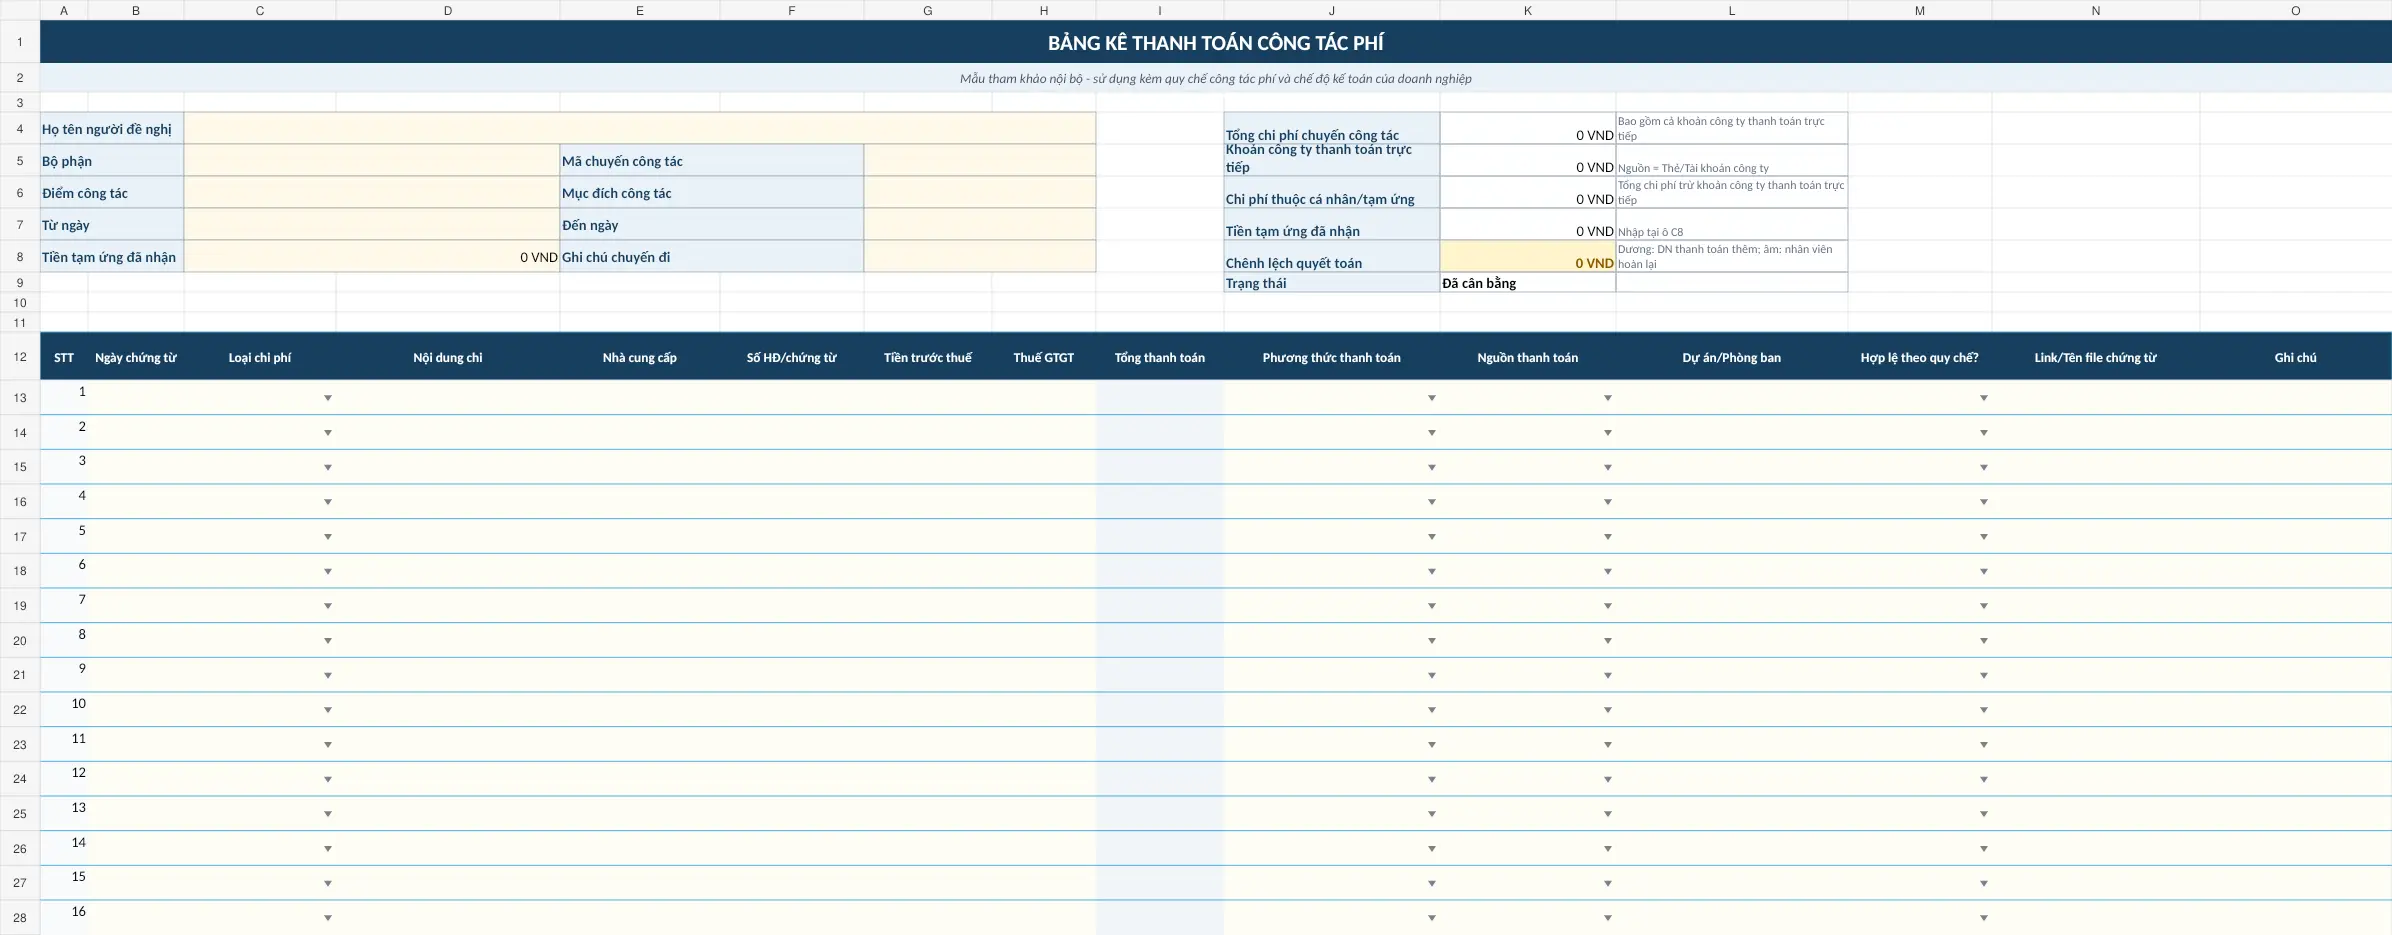Viewport: 2392px width, 935px height.
Task: Open Hợp lệ theo quy chế dropdown, STT 12
Action: [1983, 779]
